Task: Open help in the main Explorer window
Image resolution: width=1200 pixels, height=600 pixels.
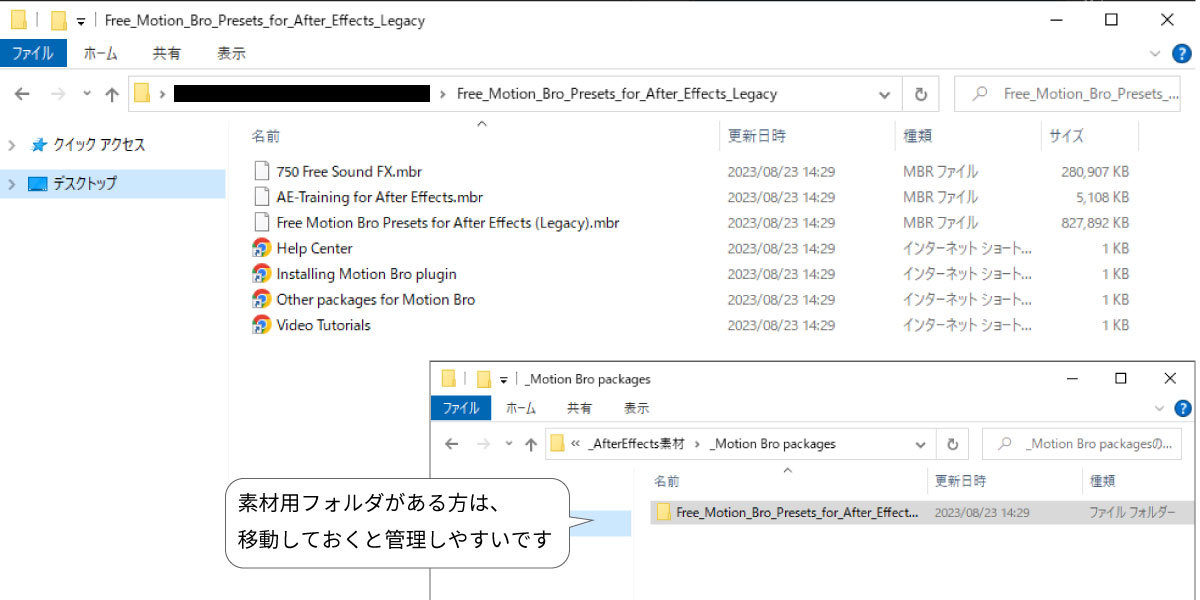Action: [x=1183, y=53]
